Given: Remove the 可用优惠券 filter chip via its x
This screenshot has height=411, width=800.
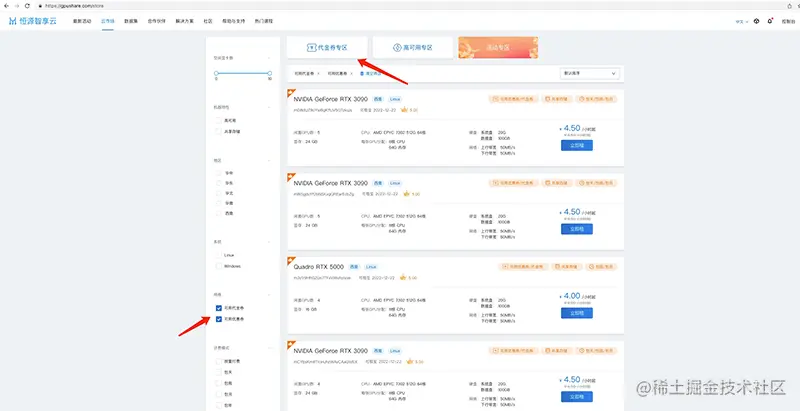Looking at the screenshot, I should tap(352, 73).
